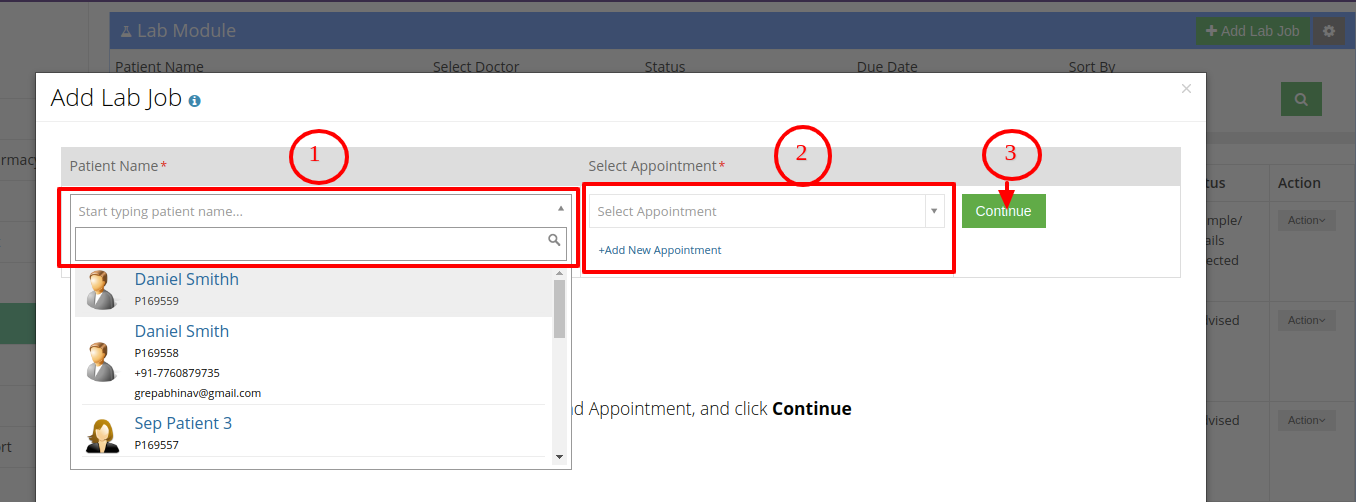
Task: Collapse the patient name dropdown arrow
Action: pos(560,209)
